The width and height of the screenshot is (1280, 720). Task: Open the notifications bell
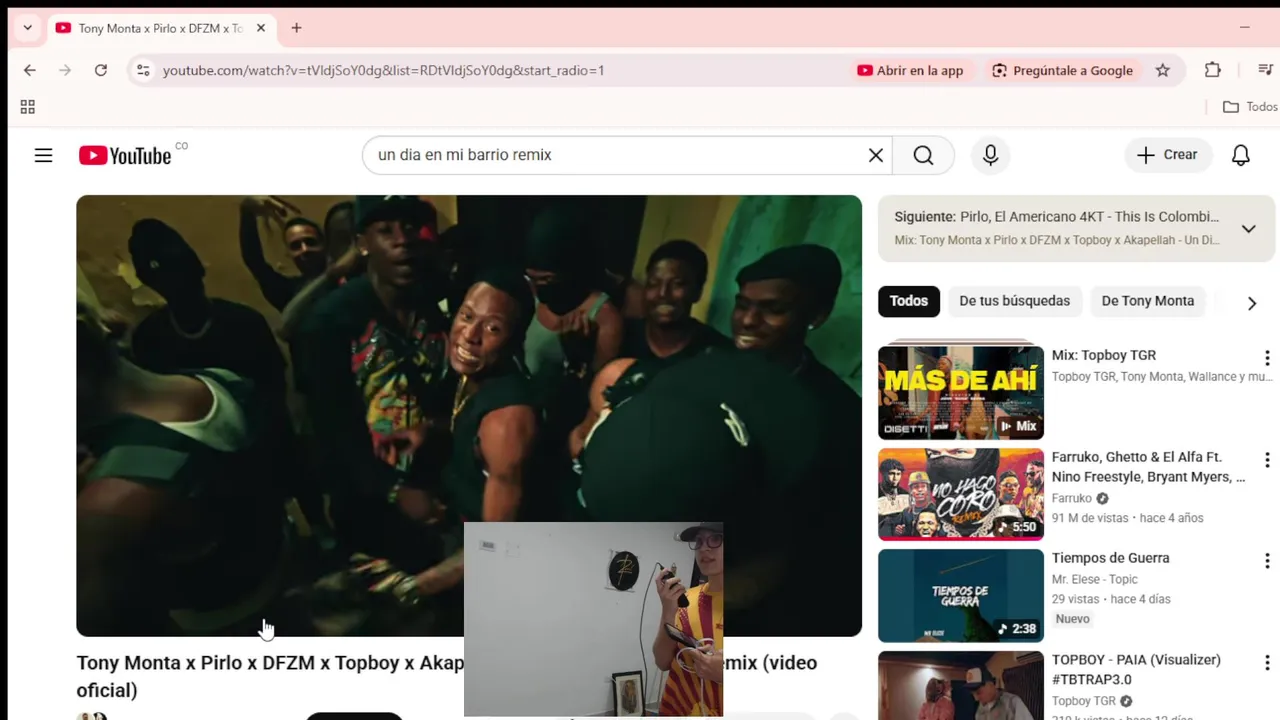(1241, 155)
